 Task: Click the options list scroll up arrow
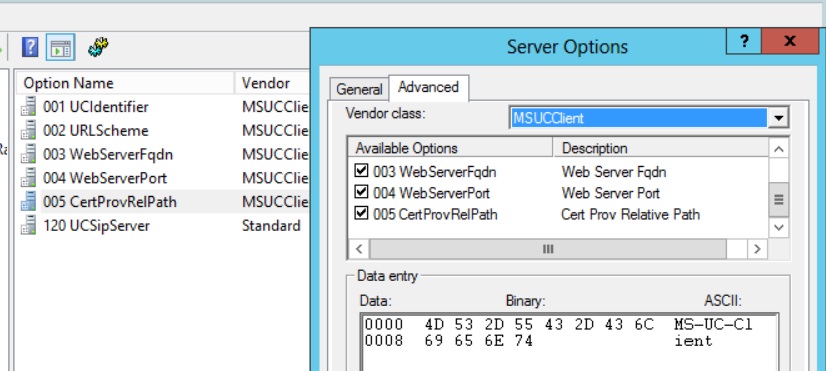point(779,149)
